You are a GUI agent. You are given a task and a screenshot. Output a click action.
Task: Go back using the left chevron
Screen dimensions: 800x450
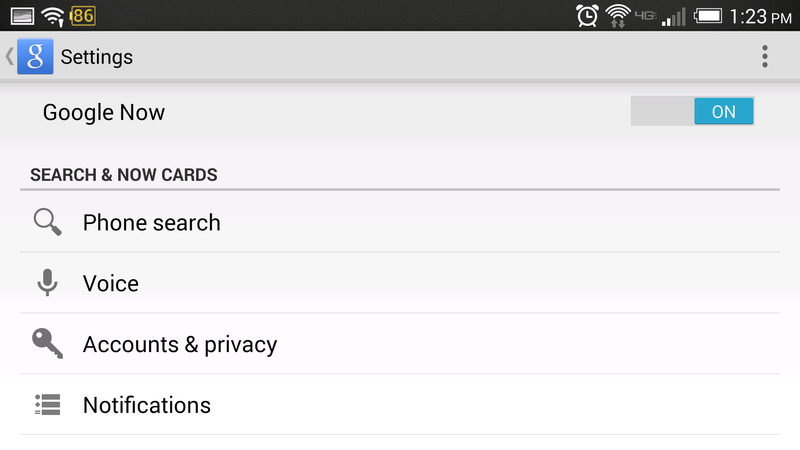(9, 56)
